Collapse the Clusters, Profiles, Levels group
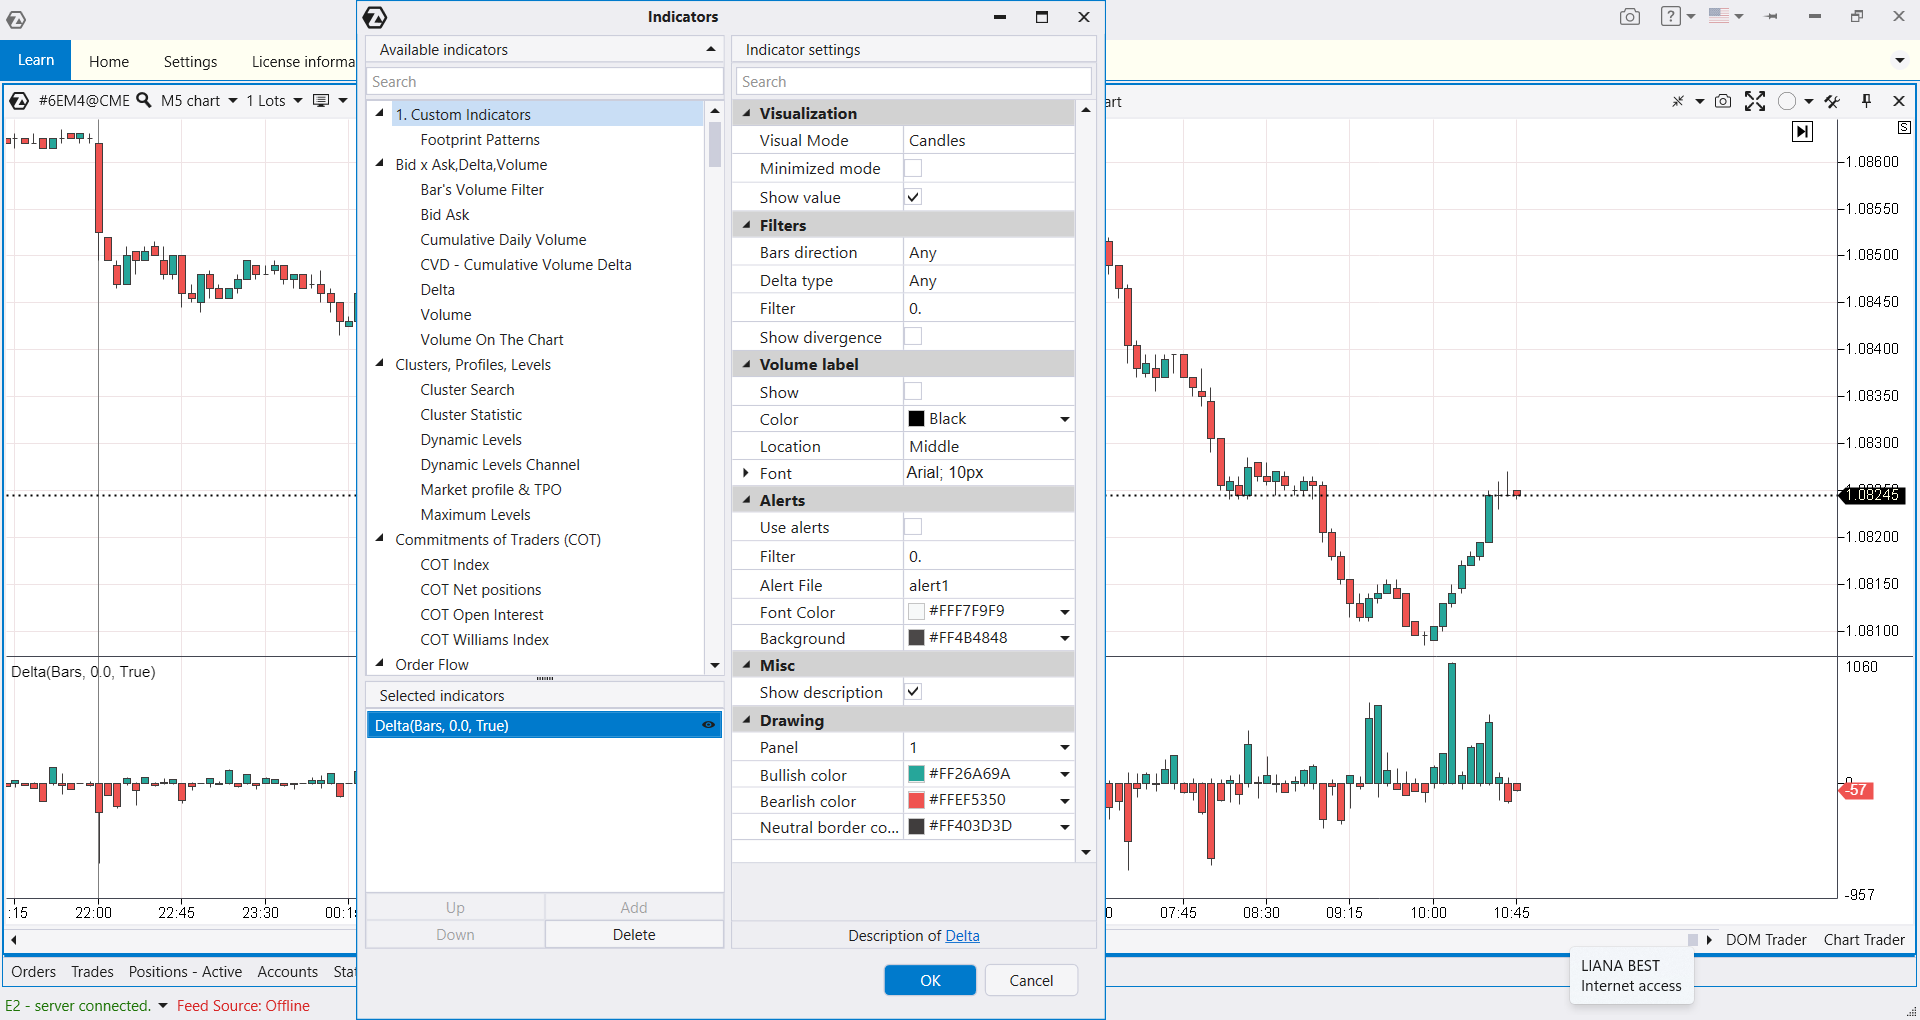Image resolution: width=1920 pixels, height=1020 pixels. coord(380,364)
